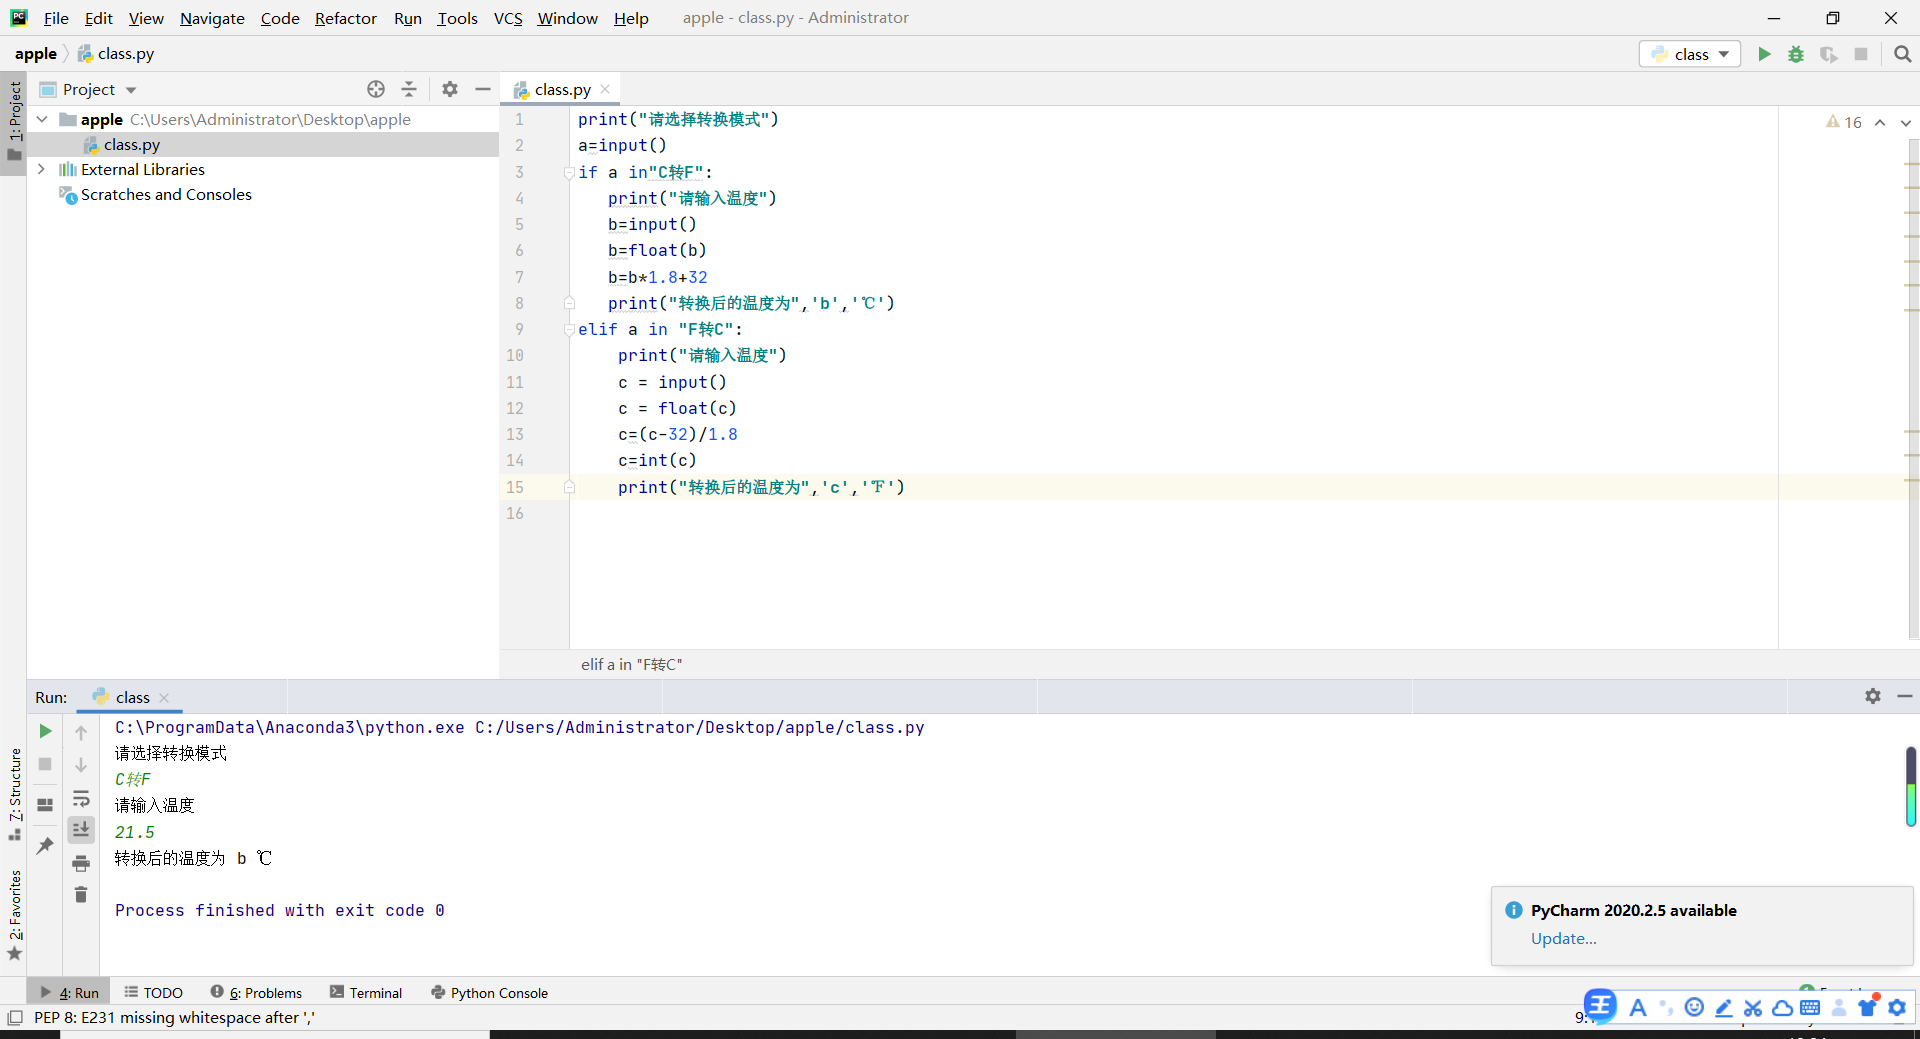Fold the if block on line 3
This screenshot has height=1039, width=1920.
568,172
